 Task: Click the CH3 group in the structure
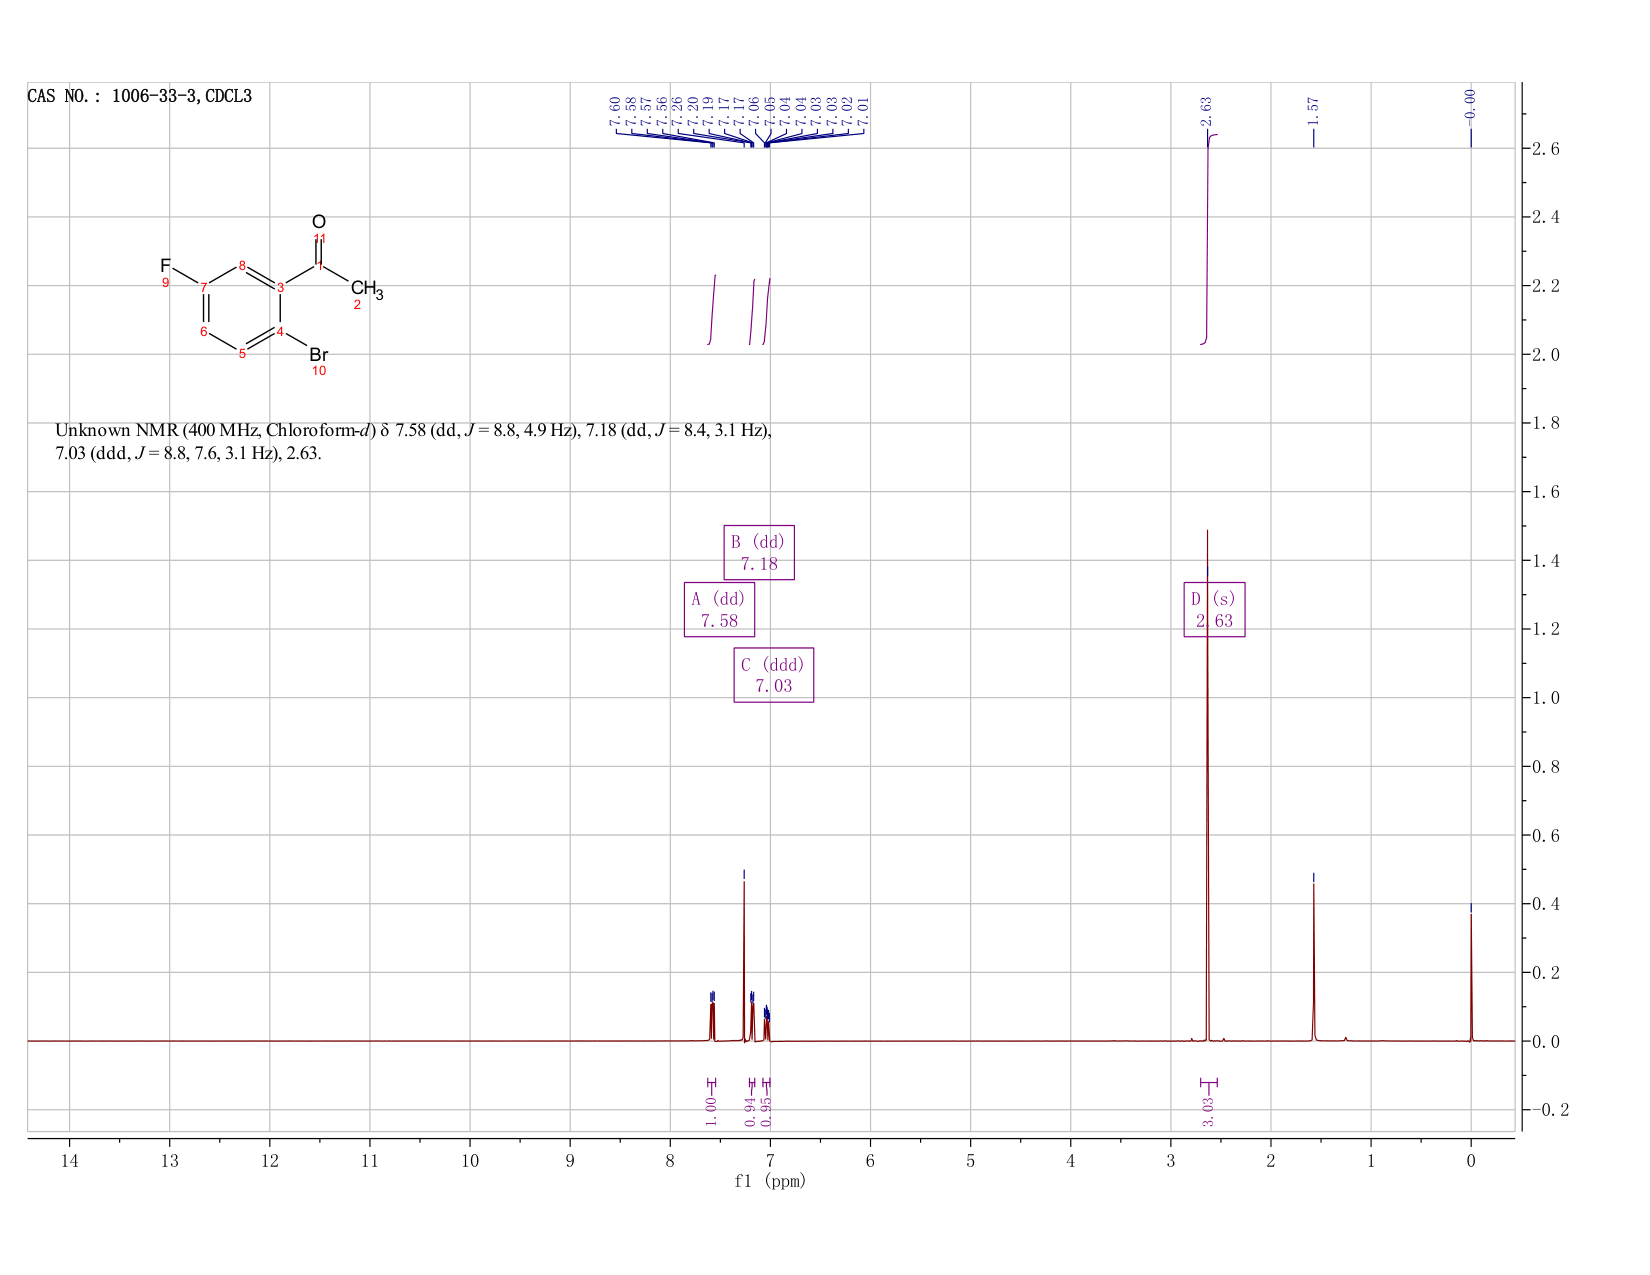click(367, 290)
